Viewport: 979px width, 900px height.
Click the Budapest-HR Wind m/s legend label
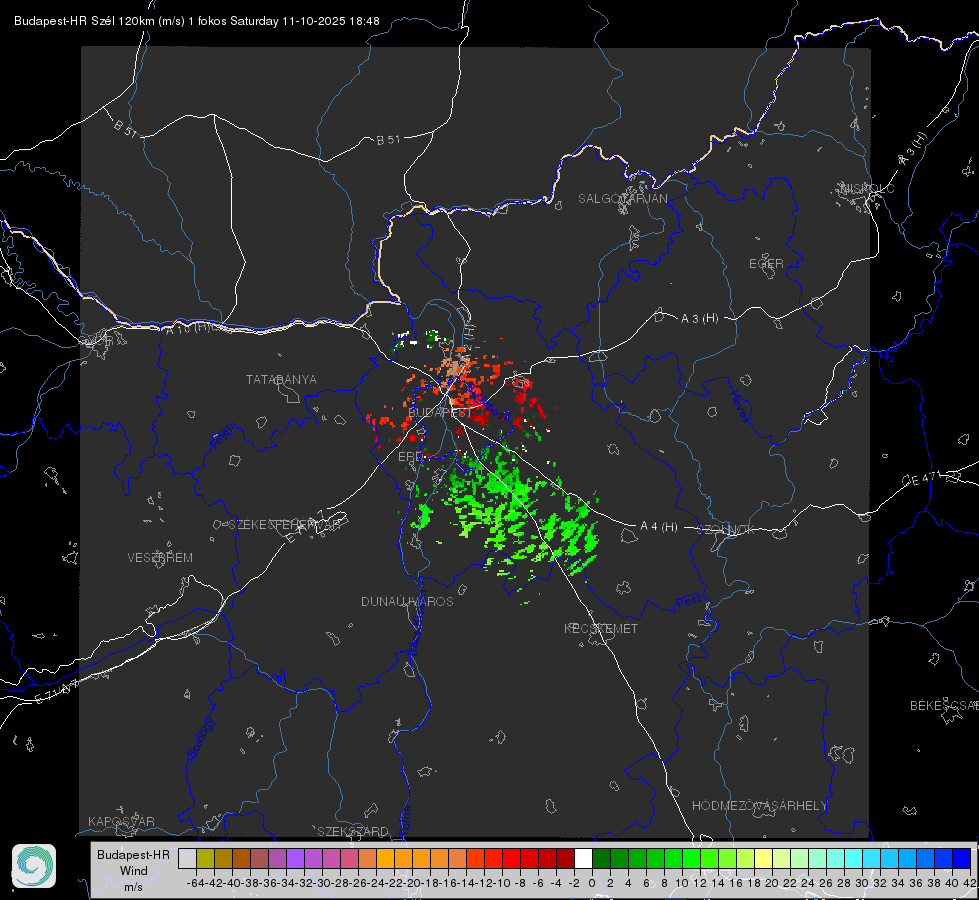(133, 871)
